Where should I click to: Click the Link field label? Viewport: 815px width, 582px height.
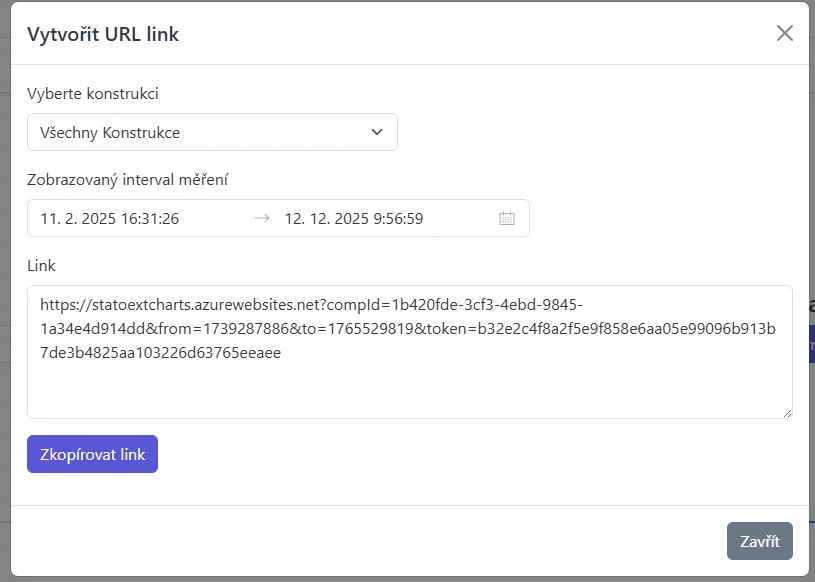click(42, 266)
